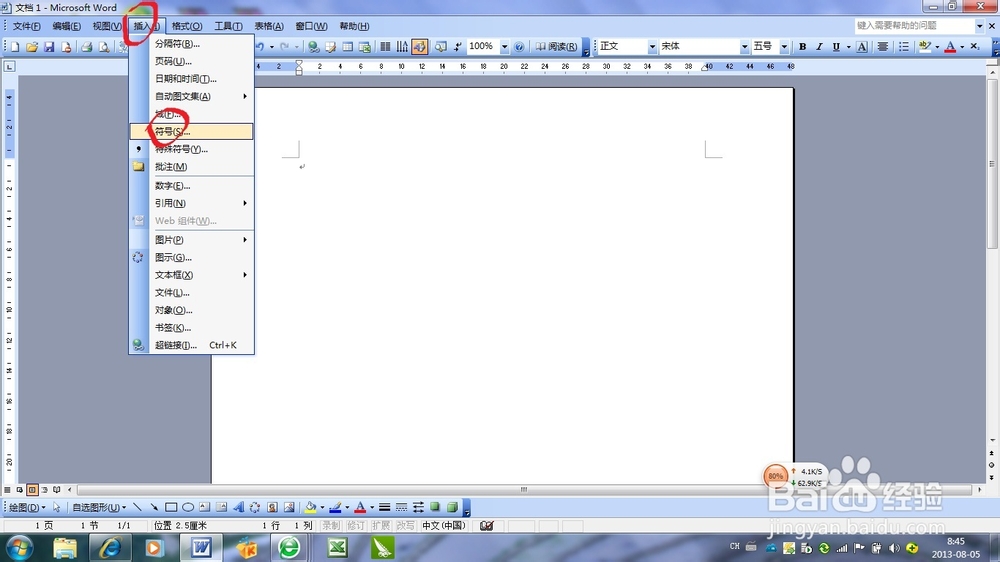This screenshot has height=562, width=1000.
Task: Expand 文本框(X) submenu
Action: pyautogui.click(x=191, y=275)
